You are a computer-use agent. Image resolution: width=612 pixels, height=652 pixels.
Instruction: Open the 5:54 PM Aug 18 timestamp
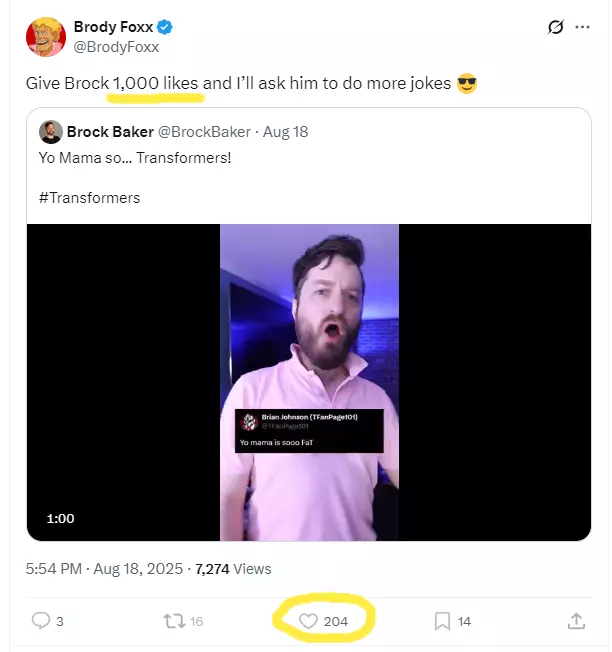pos(104,568)
